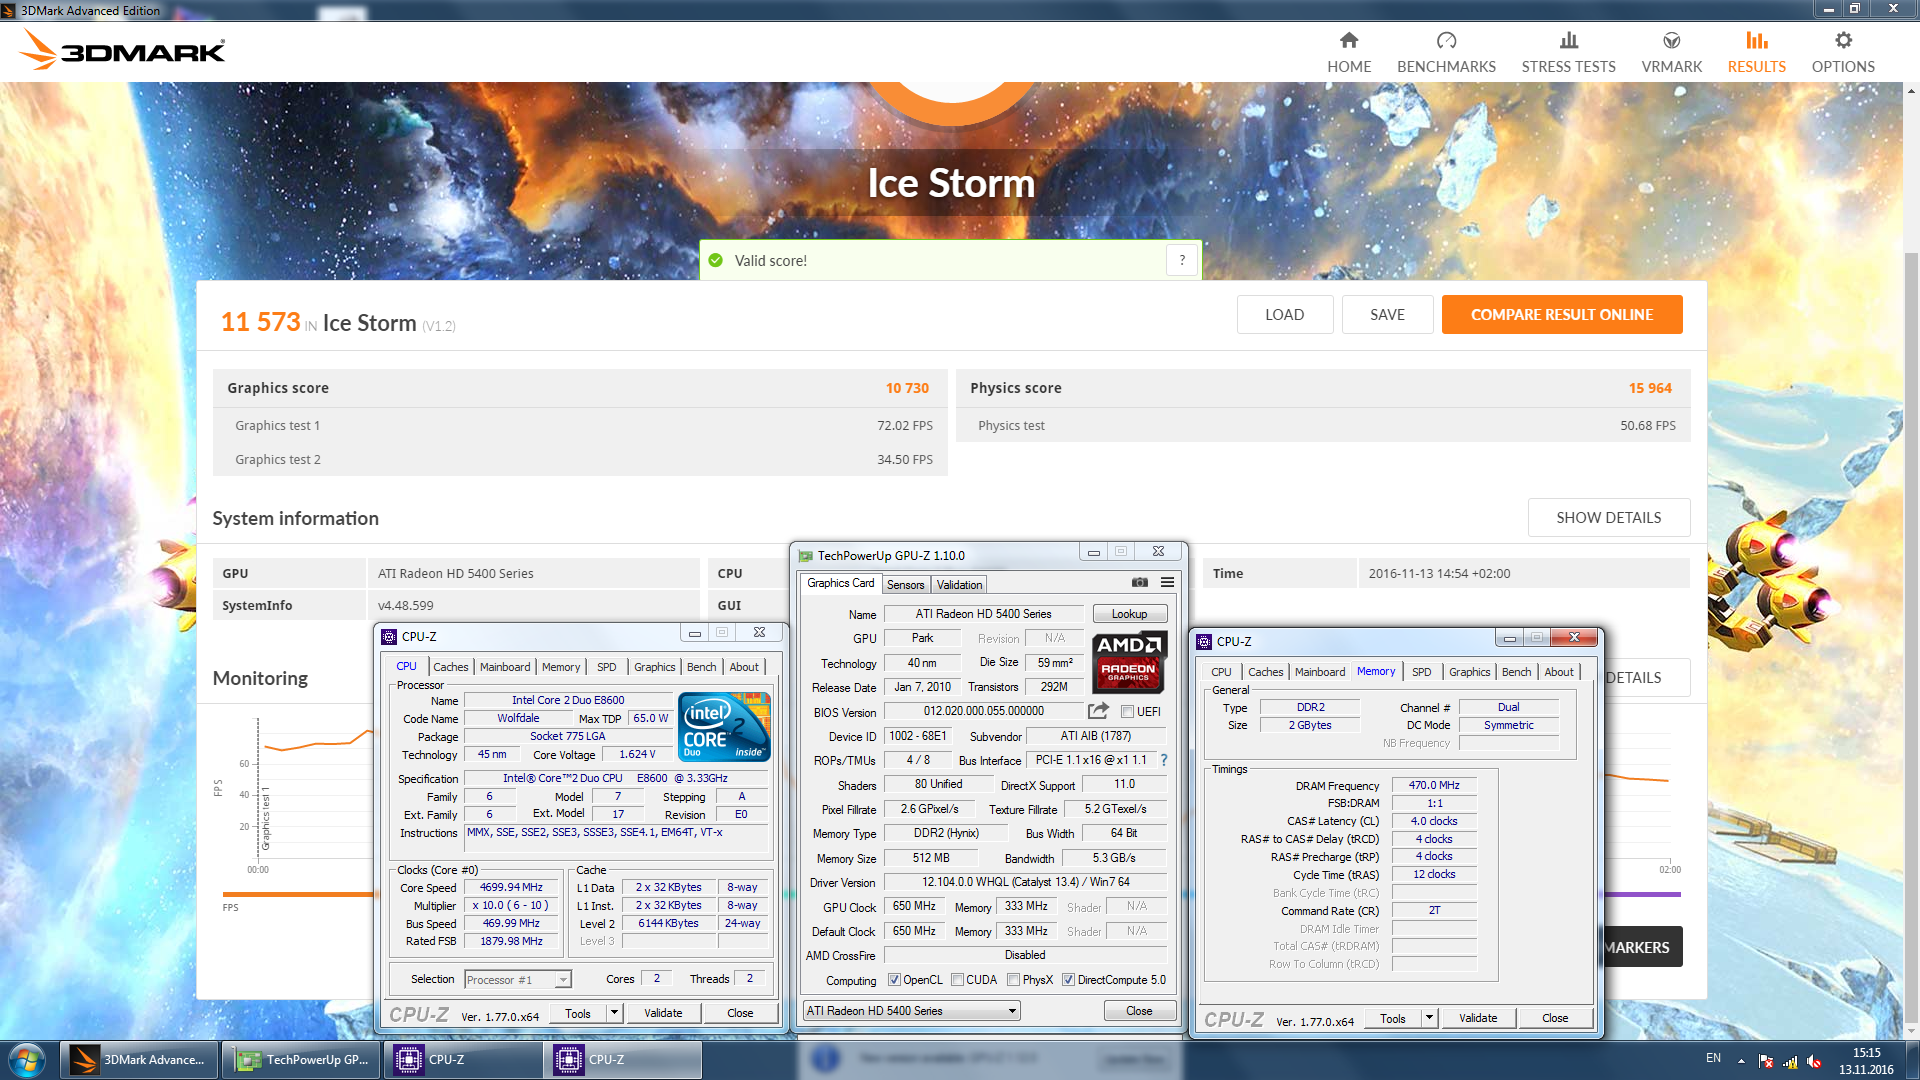Switch to 3DMark Advanced taskbar item

(x=139, y=1060)
